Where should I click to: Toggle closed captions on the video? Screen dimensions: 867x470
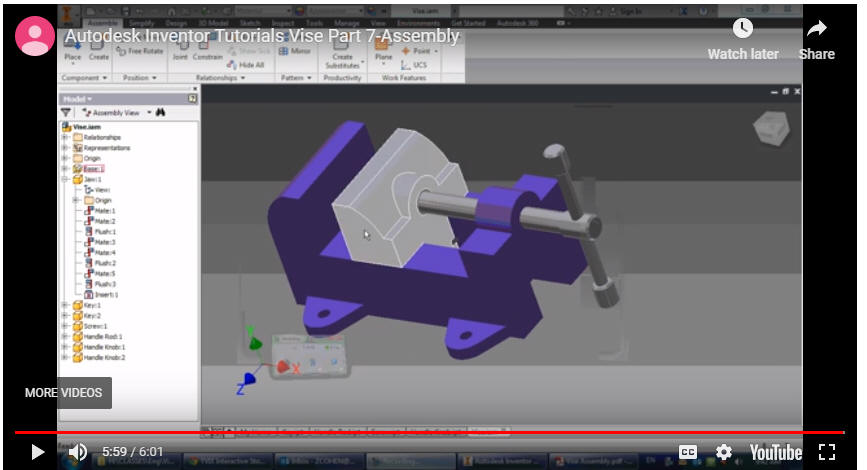[x=688, y=452]
